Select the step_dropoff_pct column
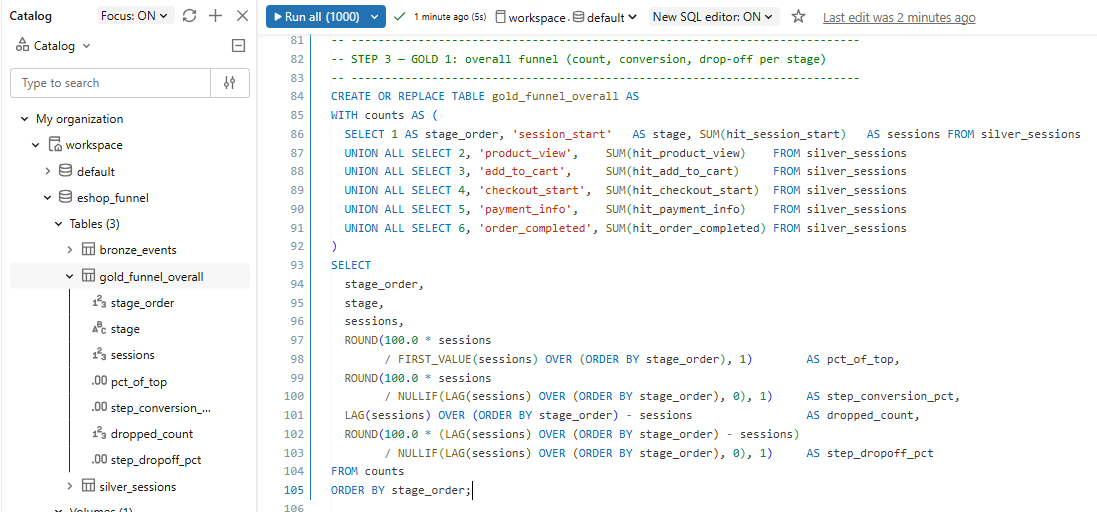The height and width of the screenshot is (512, 1097). click(157, 460)
